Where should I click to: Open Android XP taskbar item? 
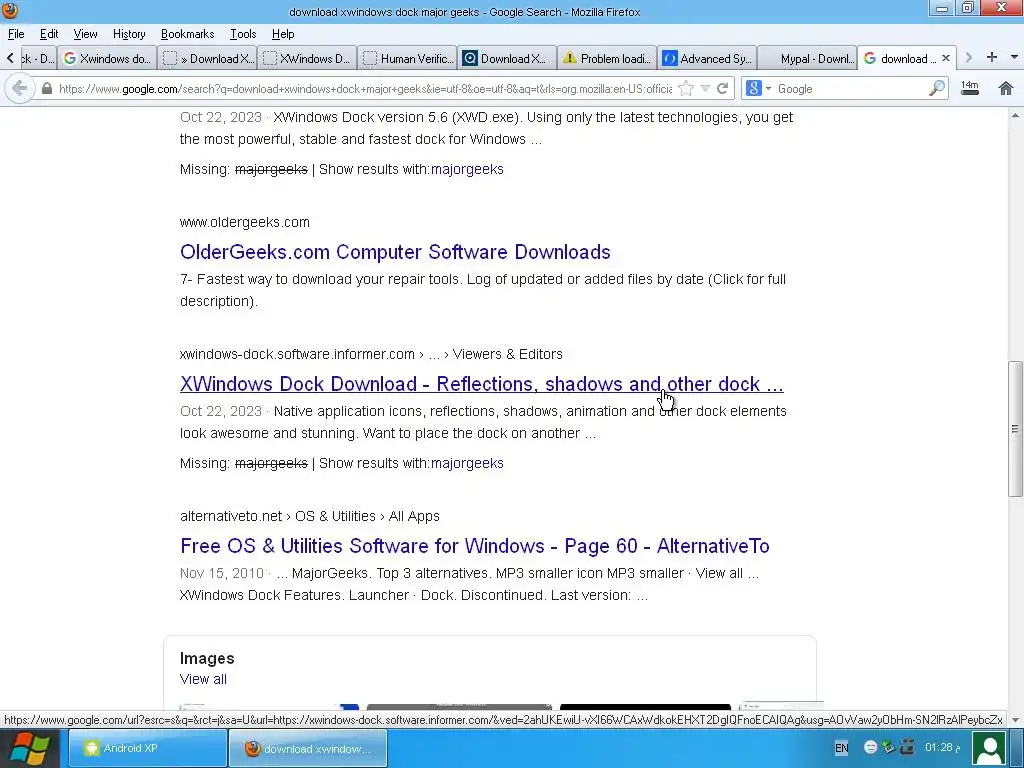[147, 748]
